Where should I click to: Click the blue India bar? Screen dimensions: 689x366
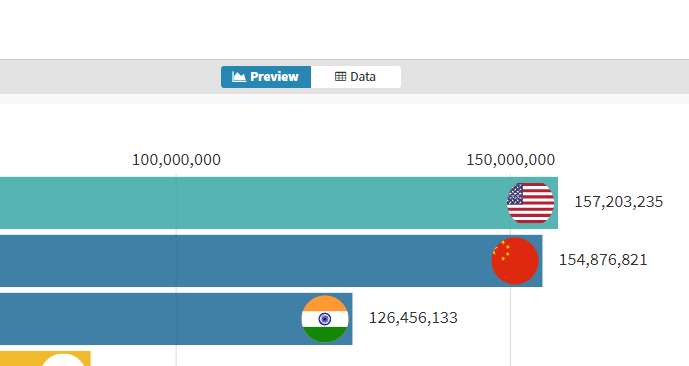tap(176, 319)
